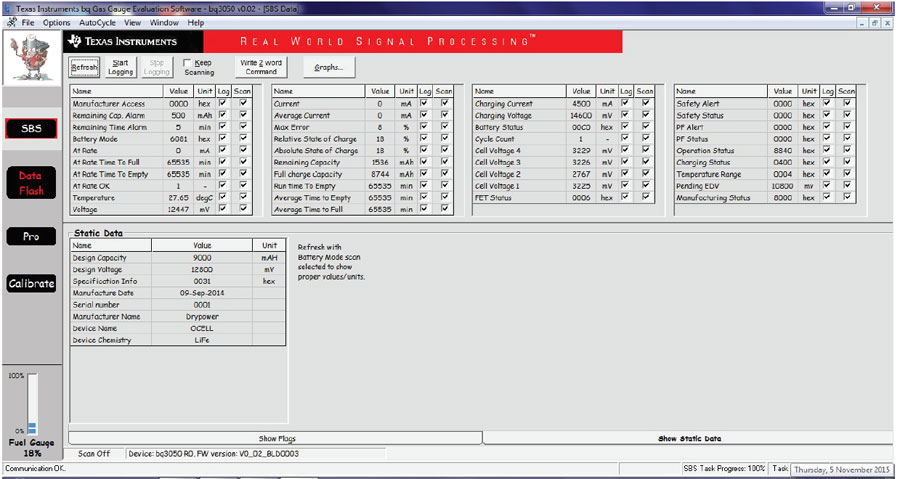This screenshot has width=900, height=479.
Task: Select the Charging Voltage value 14600
Action: pyautogui.click(x=581, y=115)
